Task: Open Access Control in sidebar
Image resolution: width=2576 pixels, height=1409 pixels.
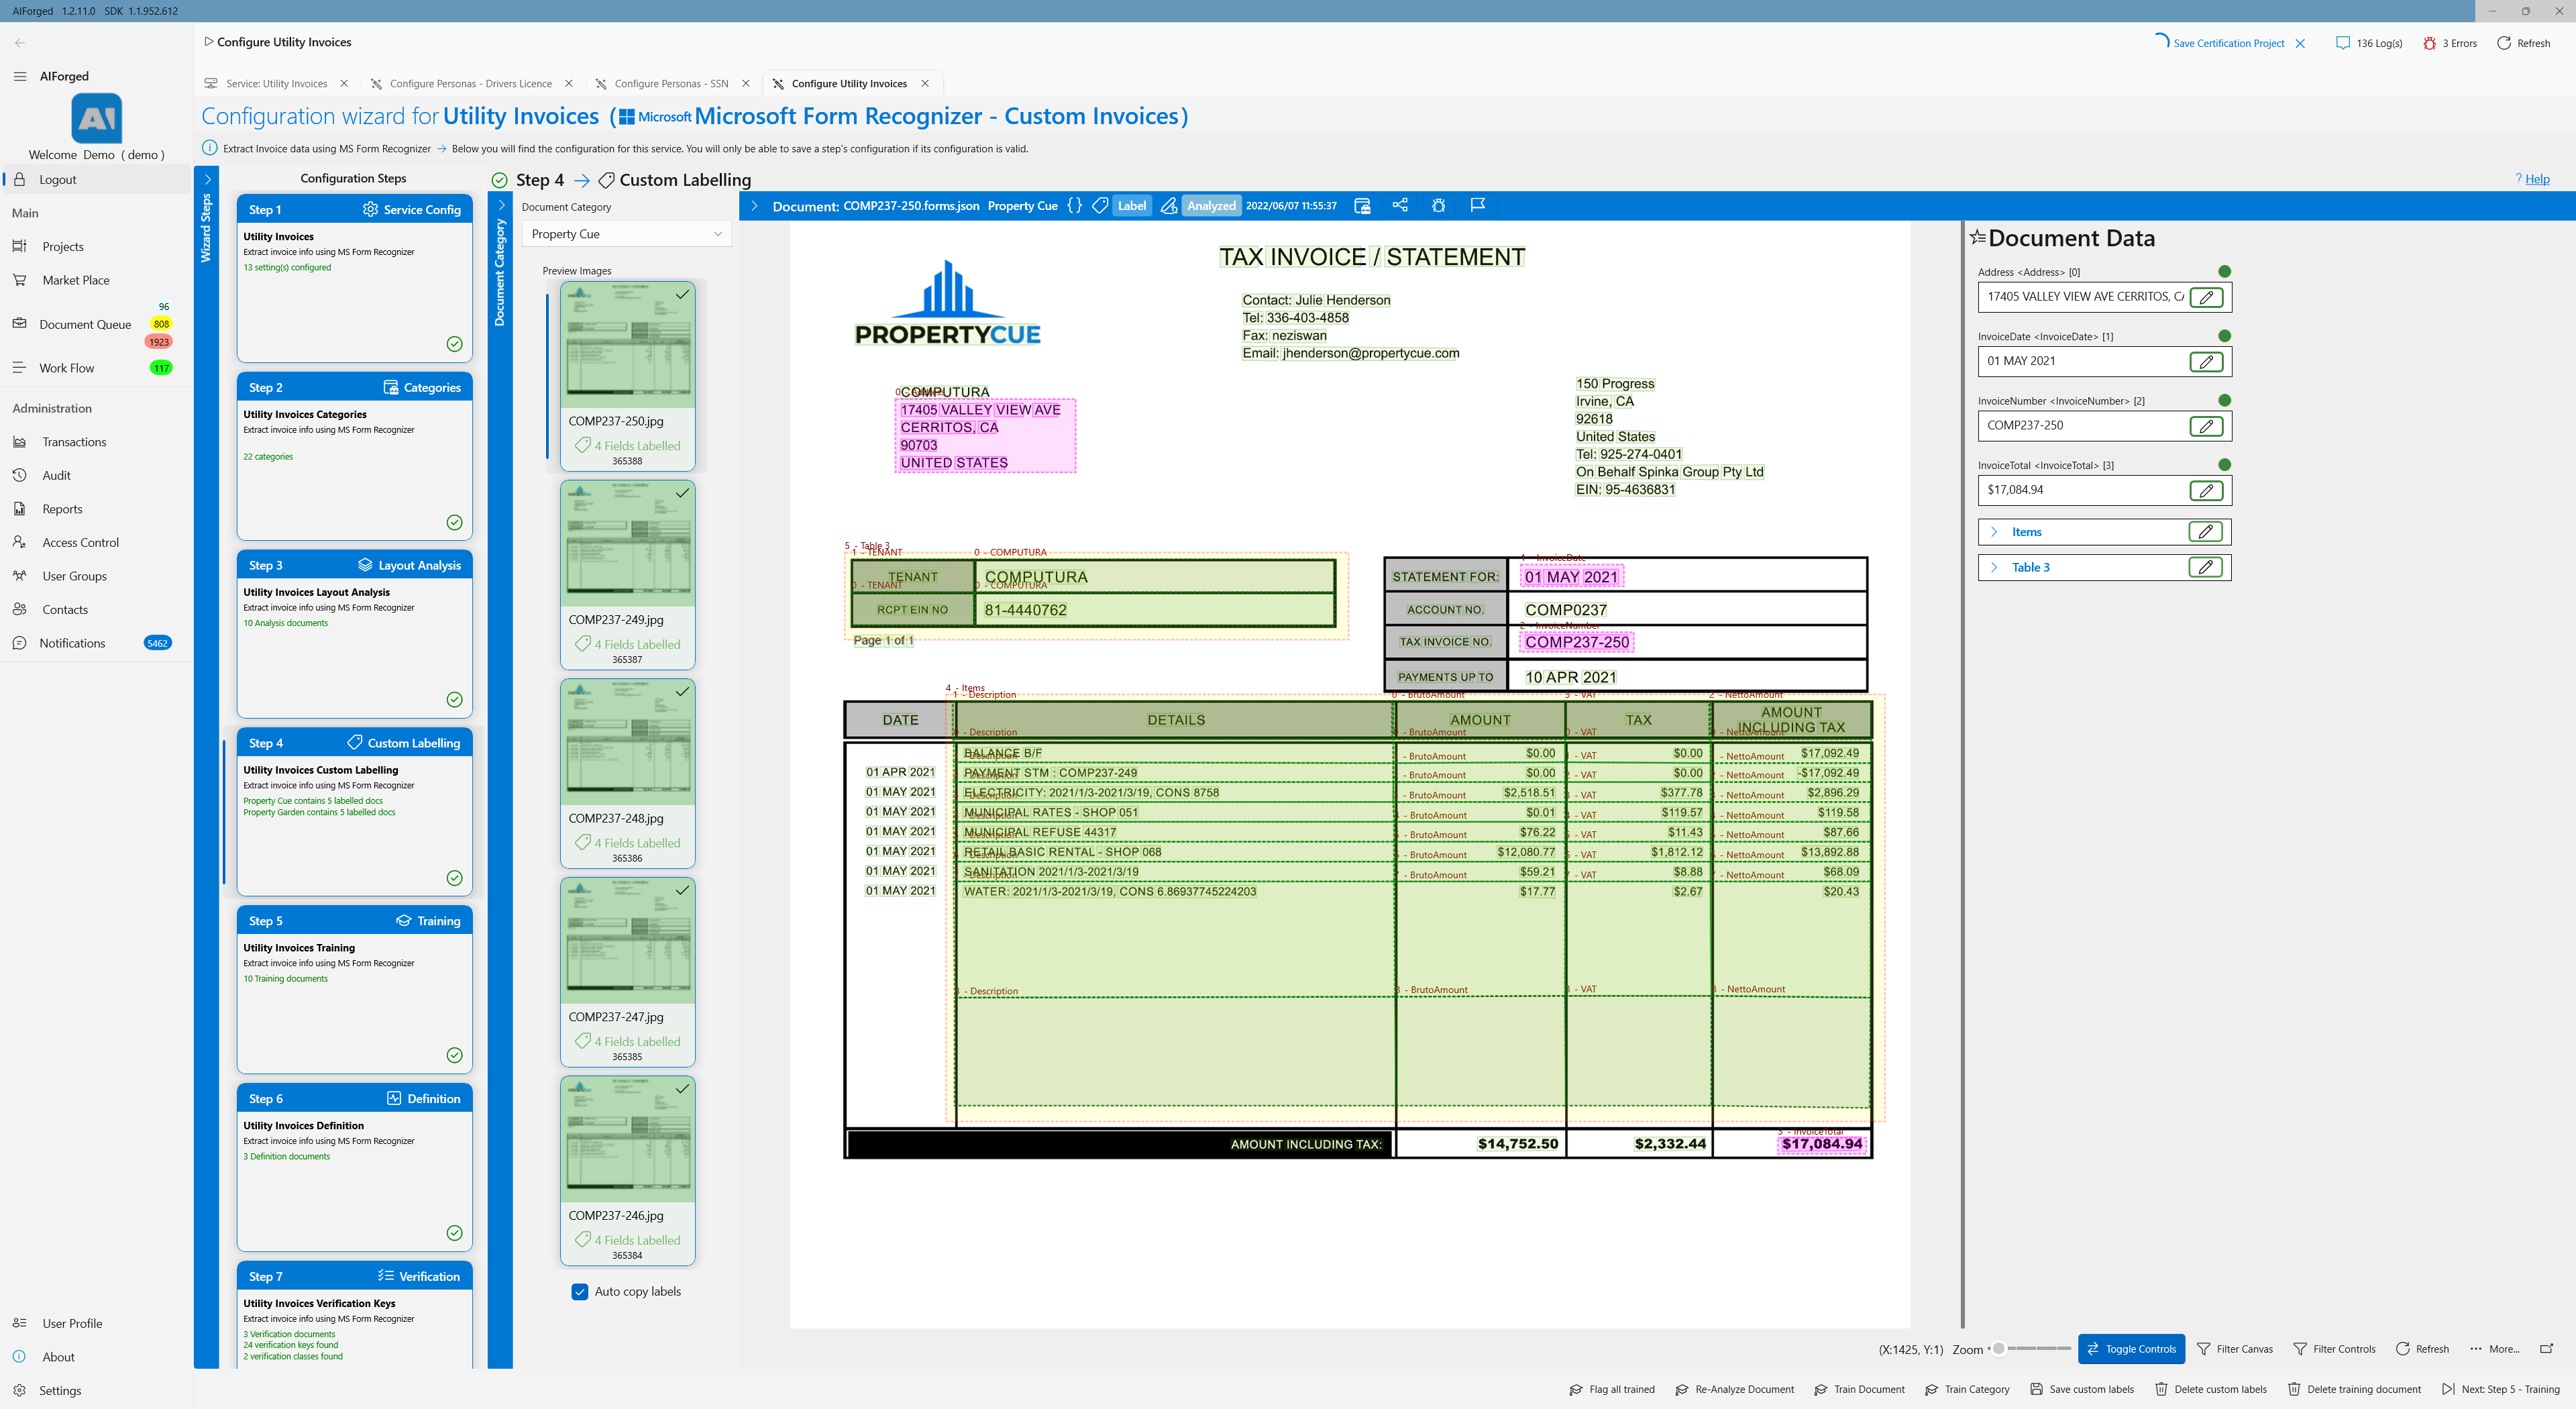Action: pyautogui.click(x=80, y=542)
